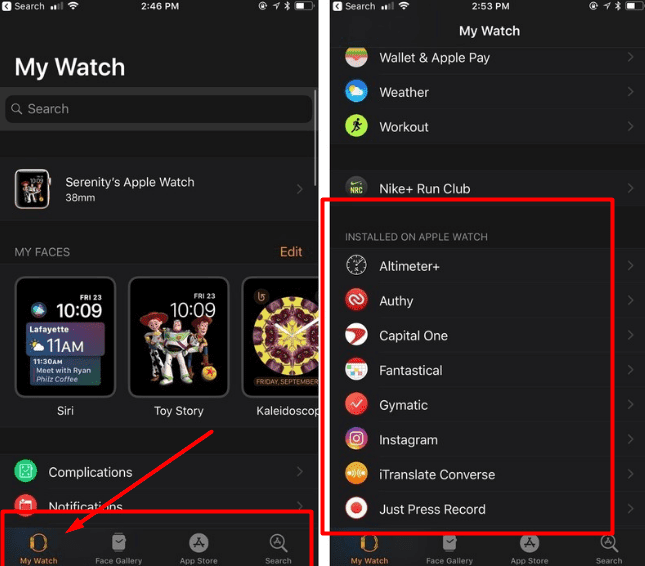Tap the Altimeter+ app icon
This screenshot has height=566, width=645.
(x=356, y=265)
